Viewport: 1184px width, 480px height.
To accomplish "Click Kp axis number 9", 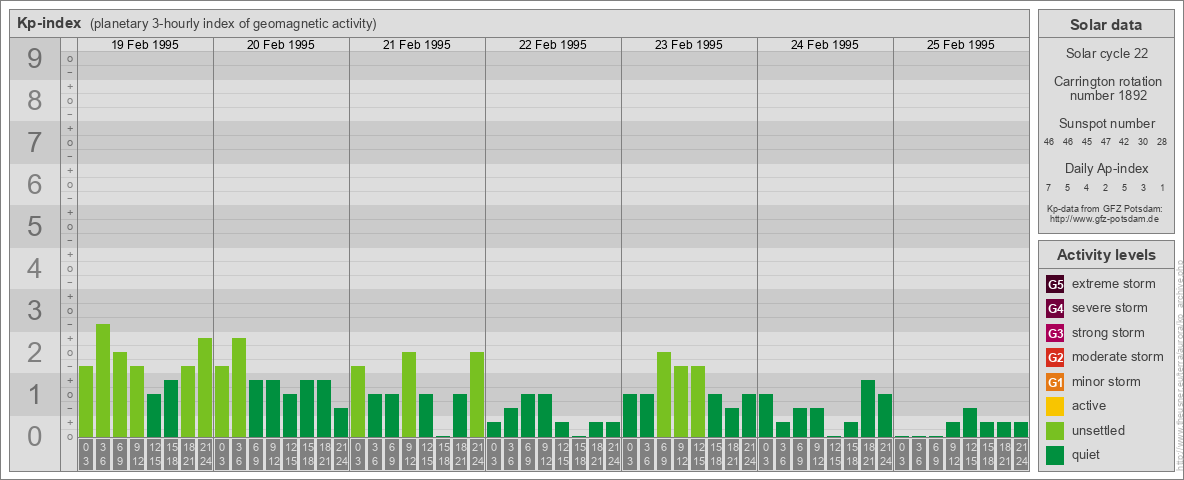I will pyautogui.click(x=35, y=59).
